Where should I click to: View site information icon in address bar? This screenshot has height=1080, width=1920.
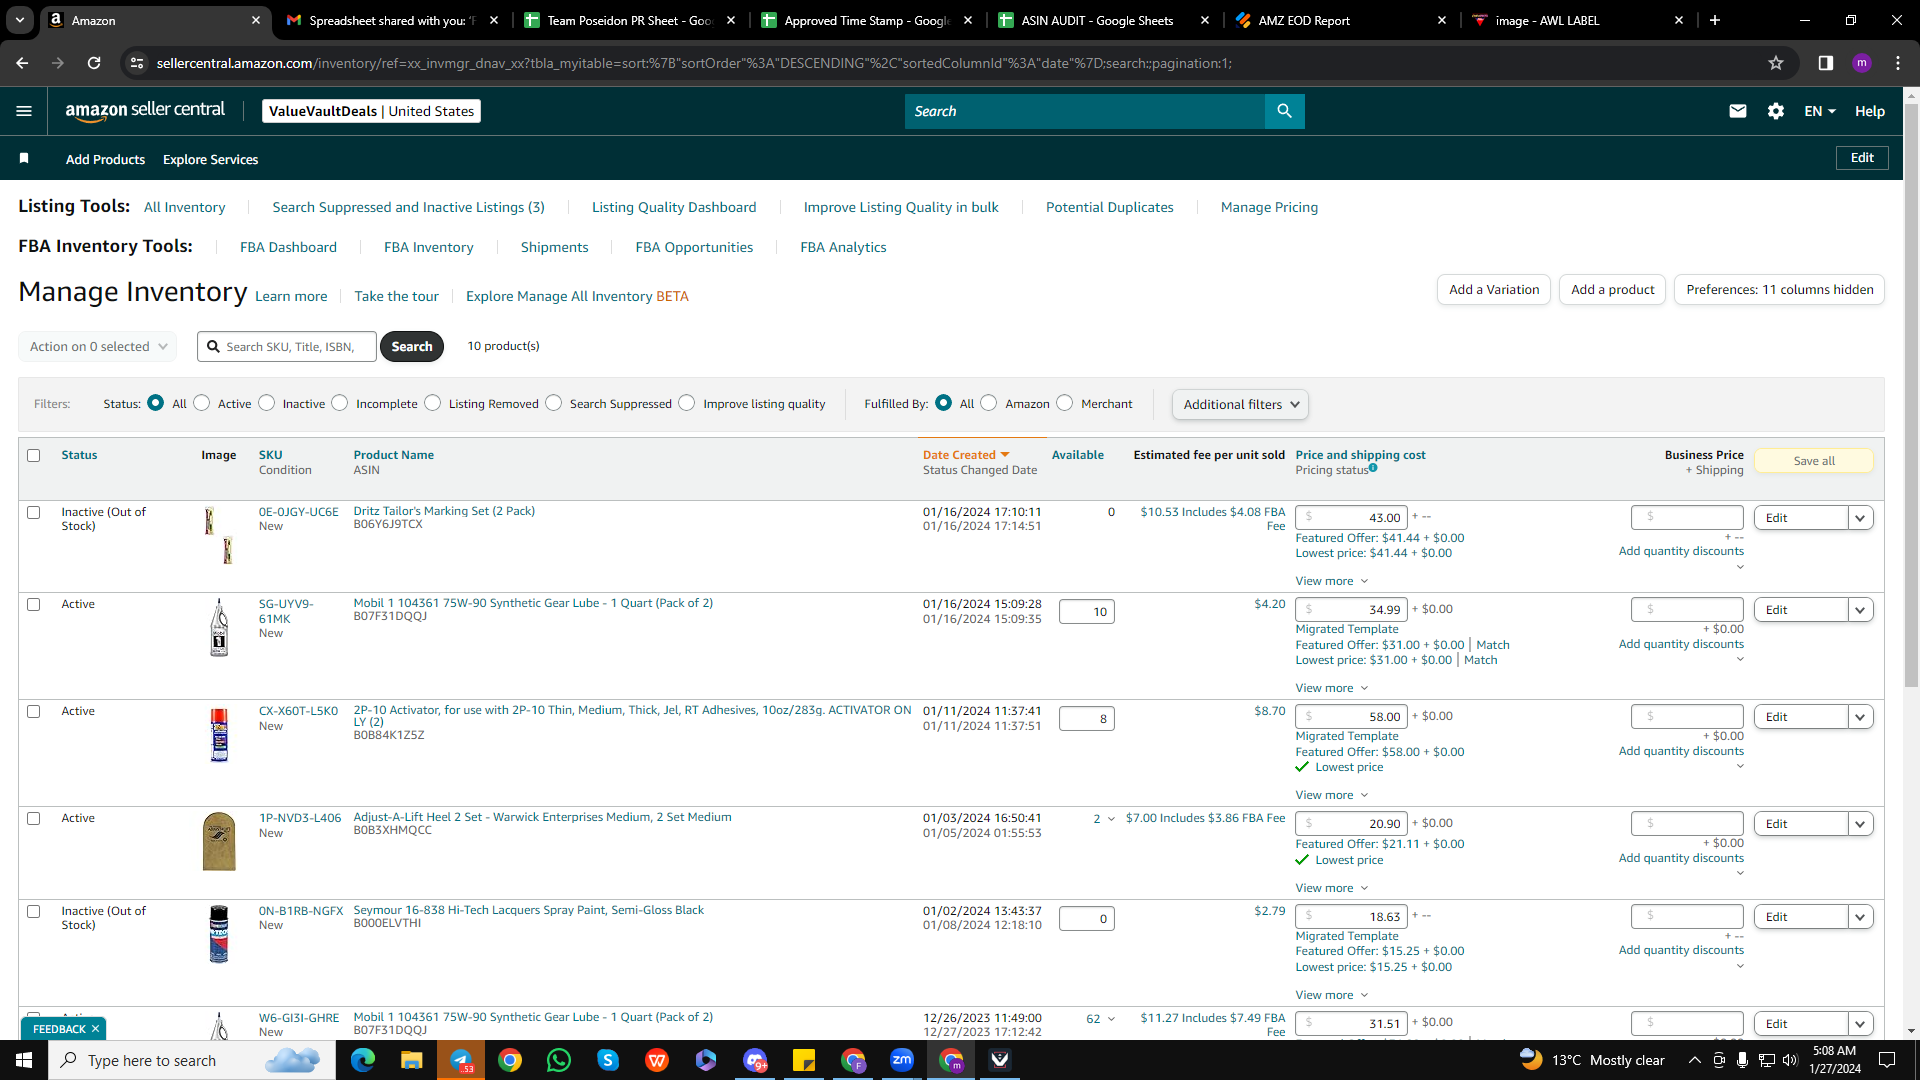pos(137,63)
